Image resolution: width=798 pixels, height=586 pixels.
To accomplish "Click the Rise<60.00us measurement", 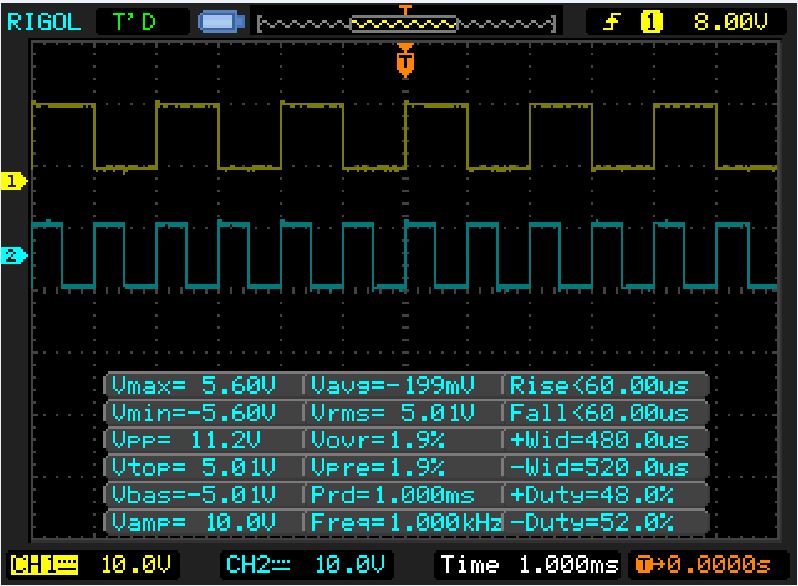I will tap(600, 385).
